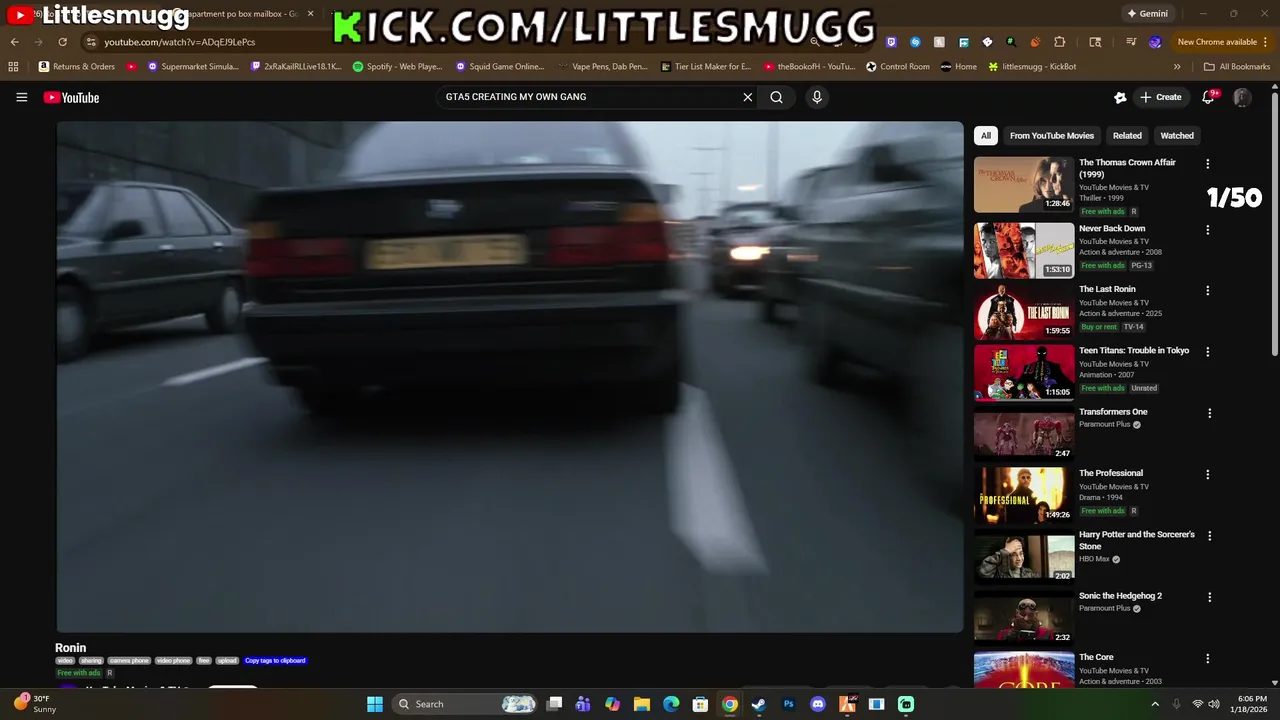Open the orange extension icon in toolbar
Screen dimensions: 1280x720
1035,42
